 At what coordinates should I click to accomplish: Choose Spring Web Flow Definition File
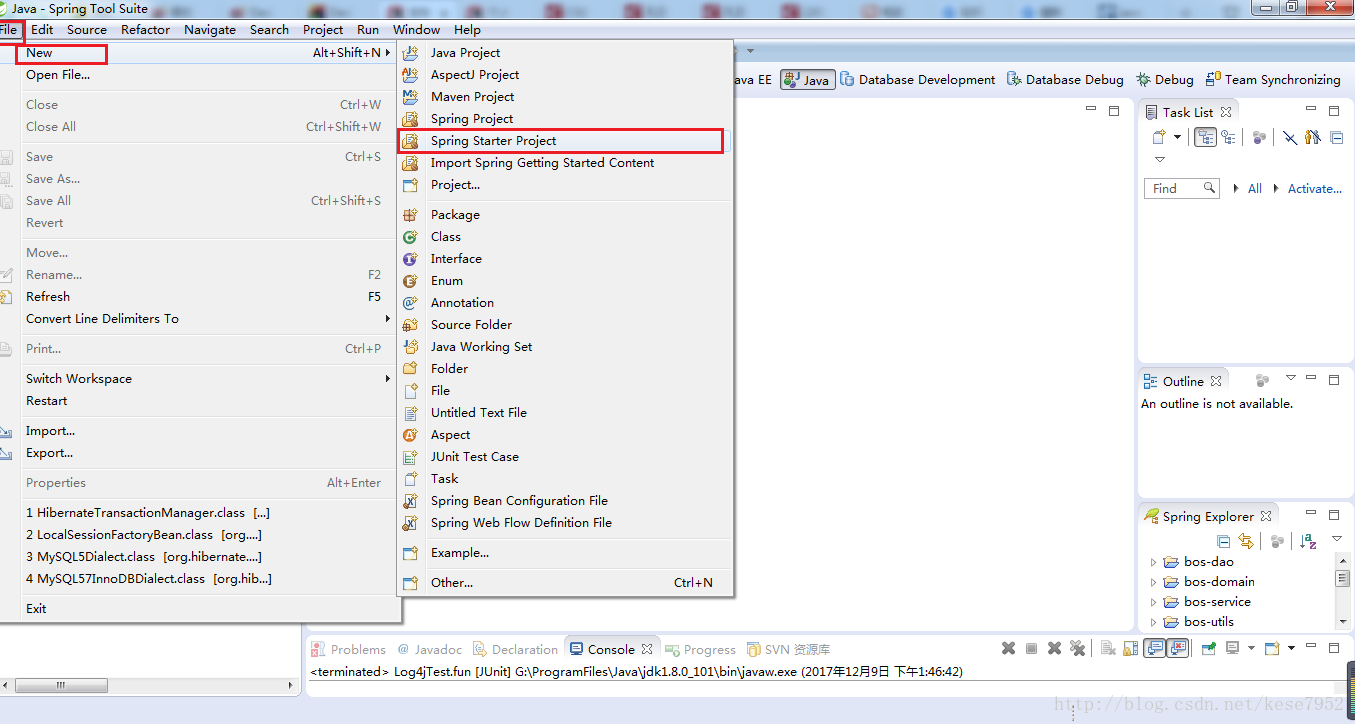pyautogui.click(x=565, y=523)
